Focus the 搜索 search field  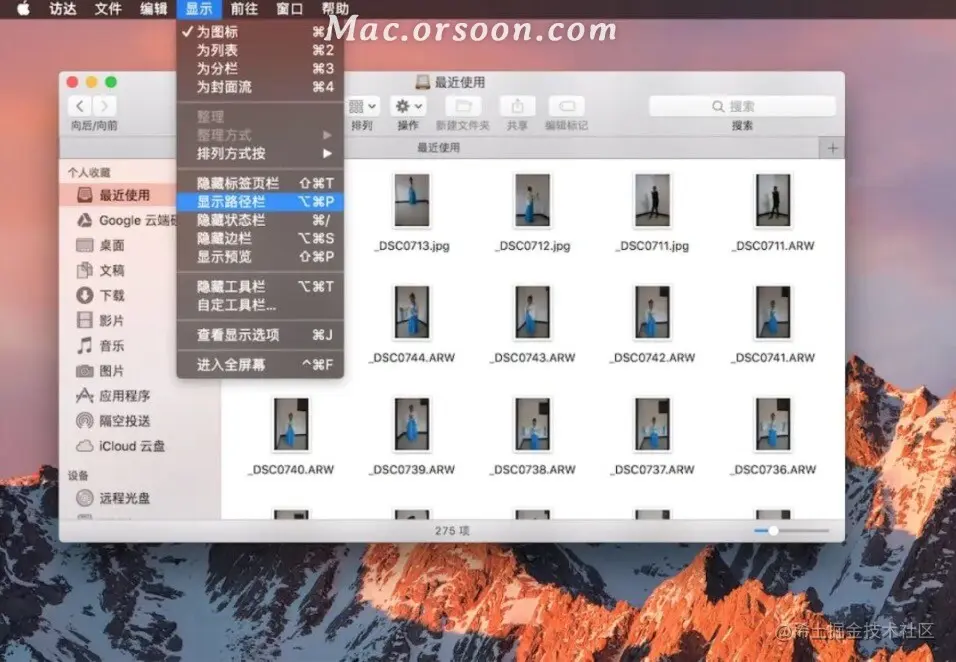tap(742, 106)
